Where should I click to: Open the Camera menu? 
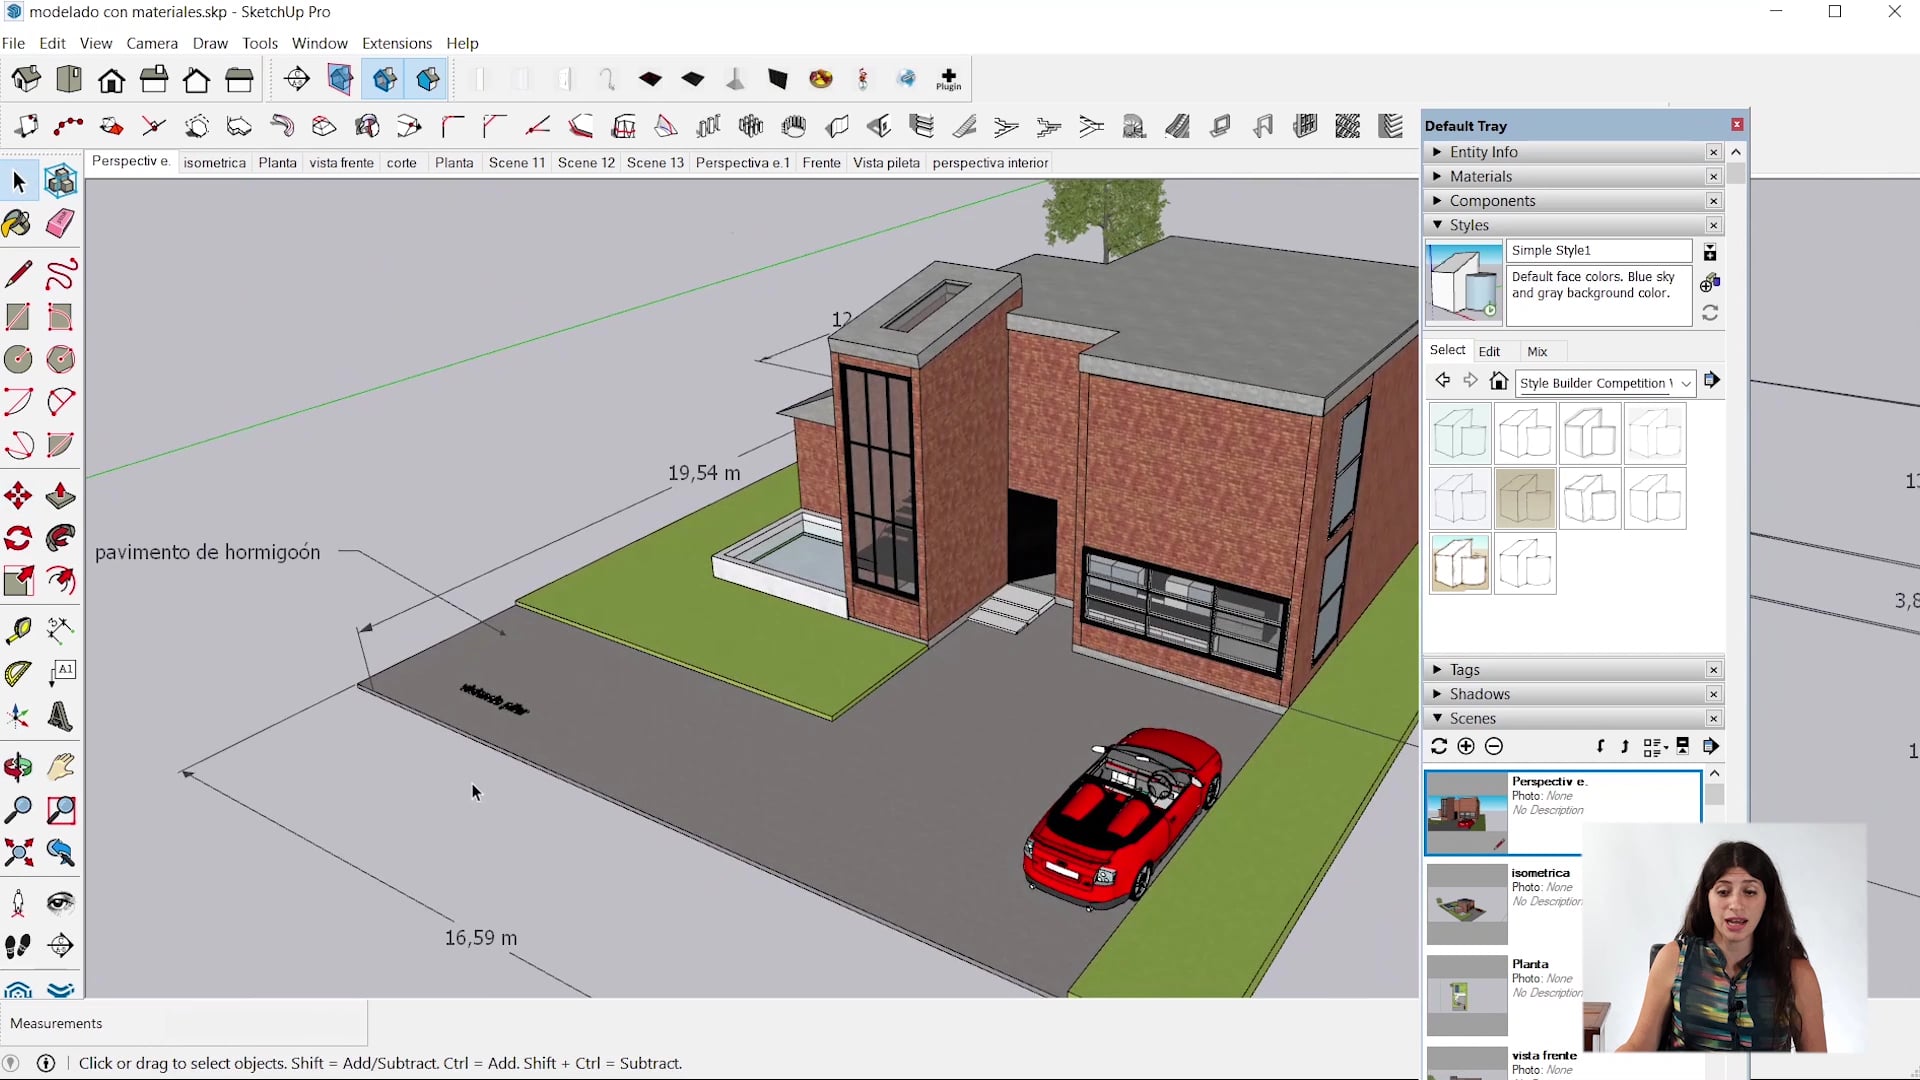[152, 43]
